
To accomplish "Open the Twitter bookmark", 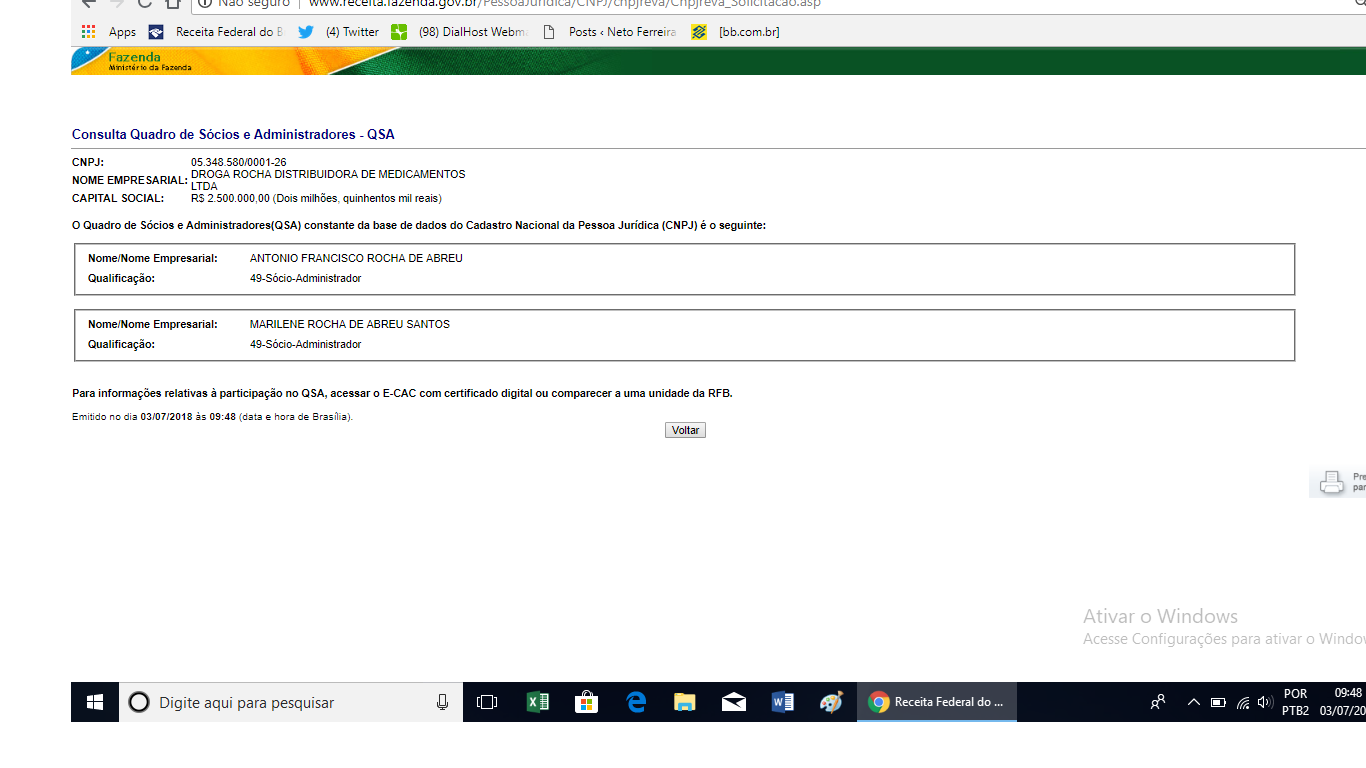I will 340,32.
